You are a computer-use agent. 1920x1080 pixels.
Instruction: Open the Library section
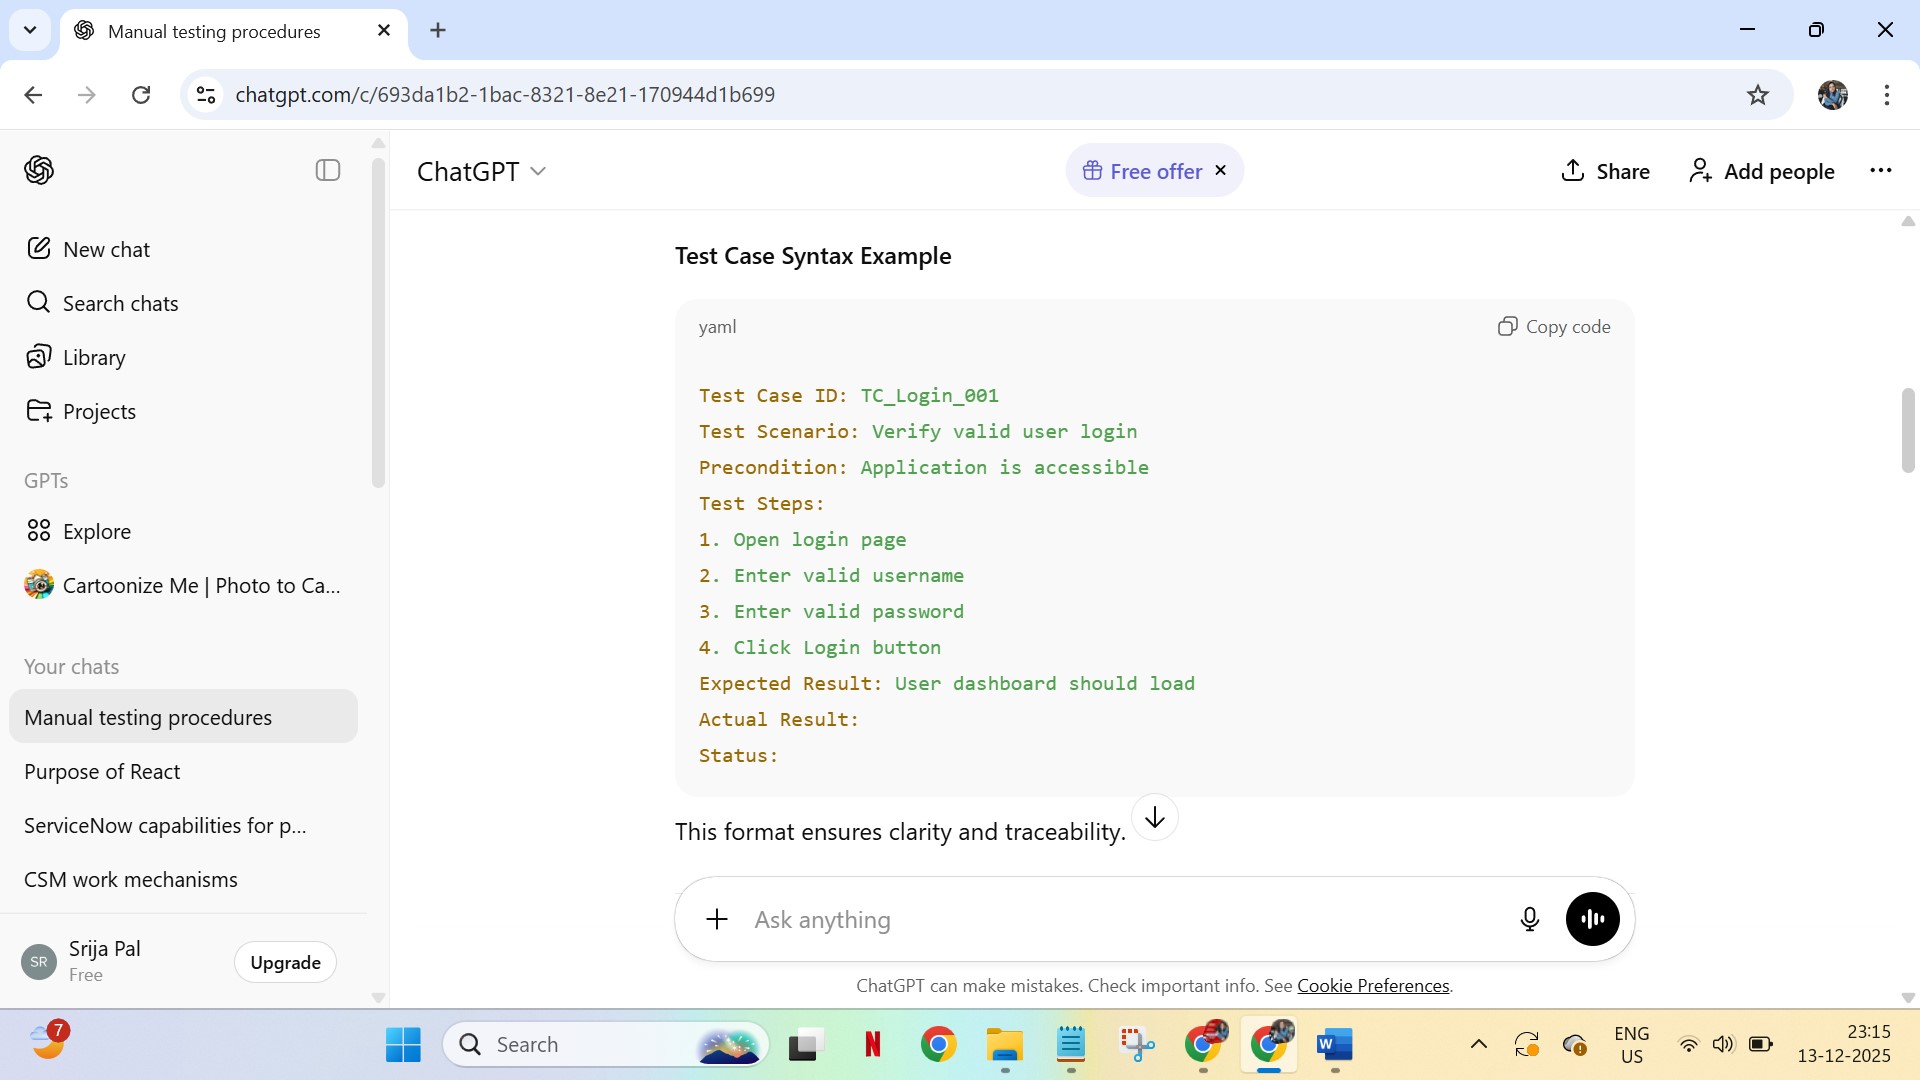coord(95,357)
